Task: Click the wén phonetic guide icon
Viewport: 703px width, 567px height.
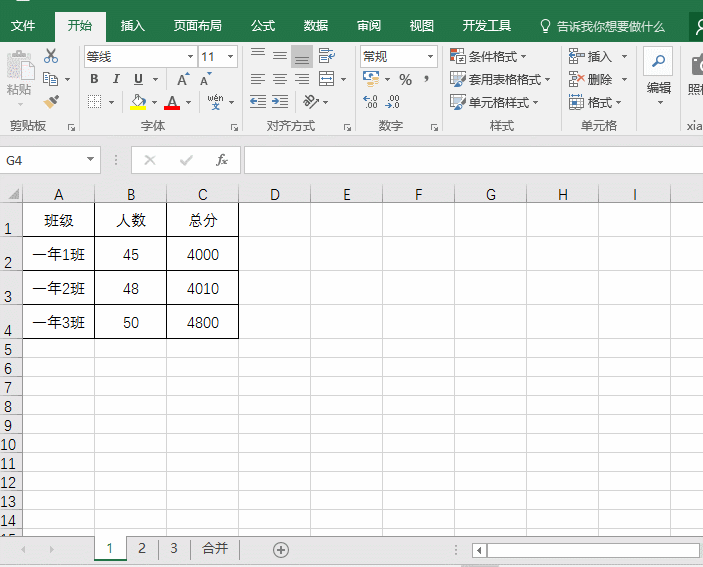Action: [215, 102]
